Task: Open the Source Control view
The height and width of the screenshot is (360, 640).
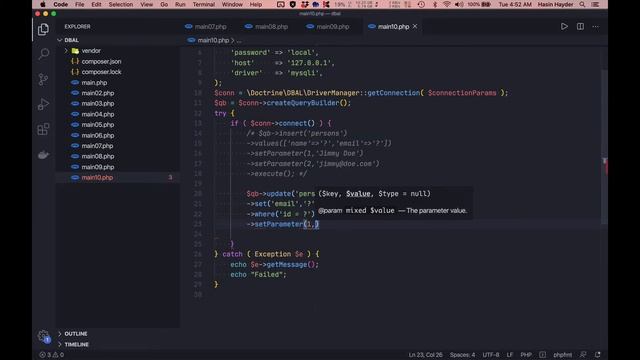Action: click(x=43, y=79)
